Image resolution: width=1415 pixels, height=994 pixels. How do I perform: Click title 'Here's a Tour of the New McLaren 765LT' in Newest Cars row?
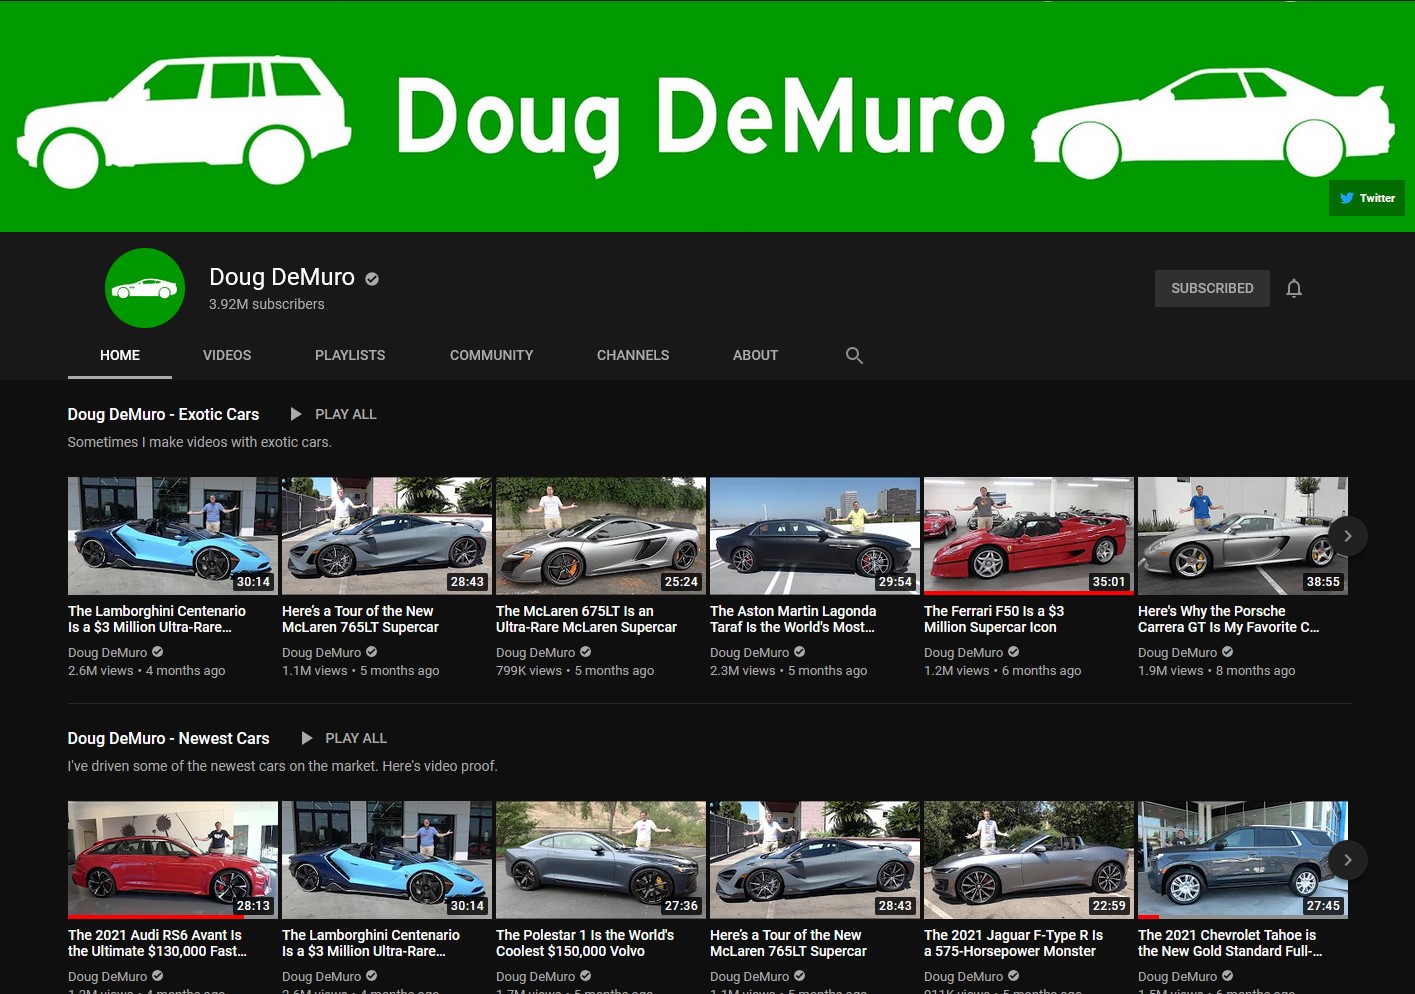[x=788, y=943]
